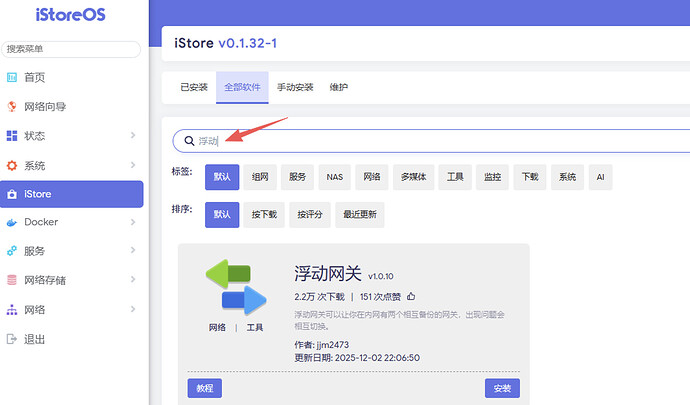Click the 浮动网关 app title

328,273
